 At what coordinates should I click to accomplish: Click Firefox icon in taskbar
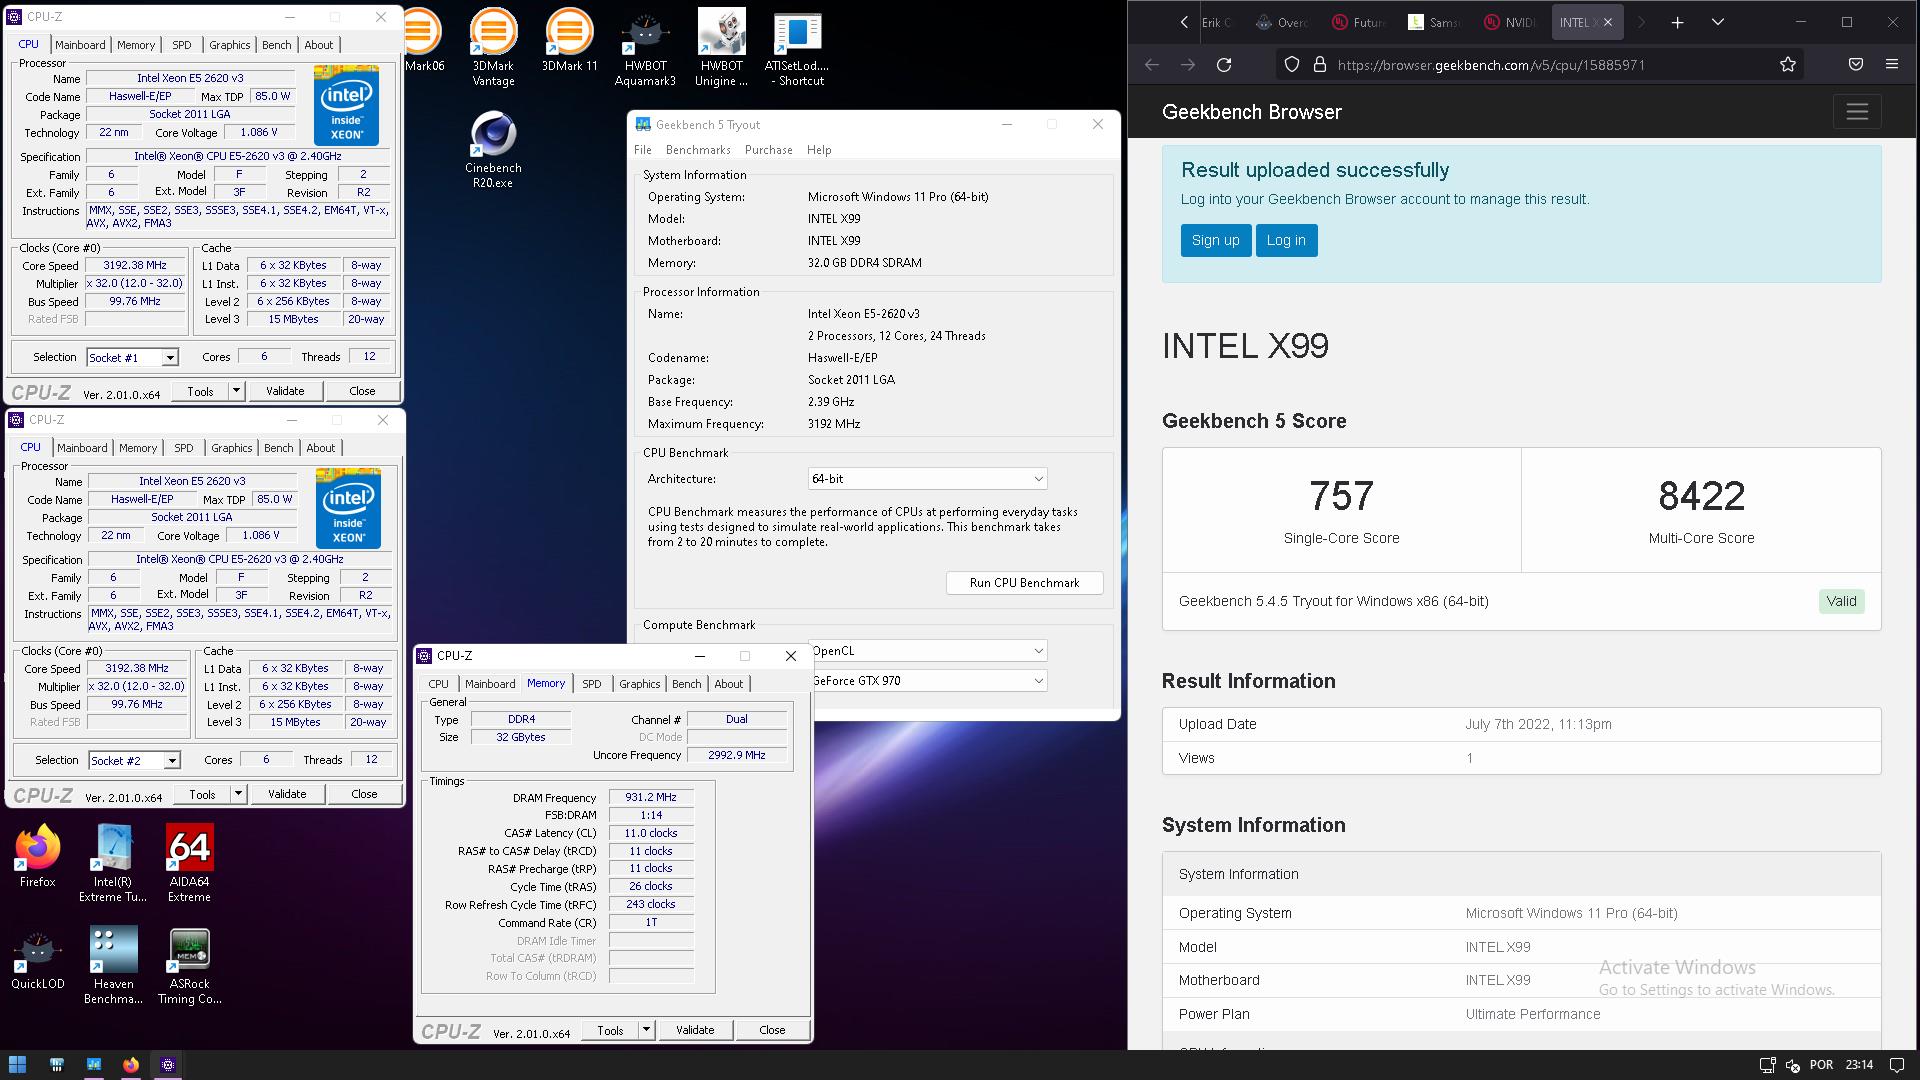coord(131,1064)
